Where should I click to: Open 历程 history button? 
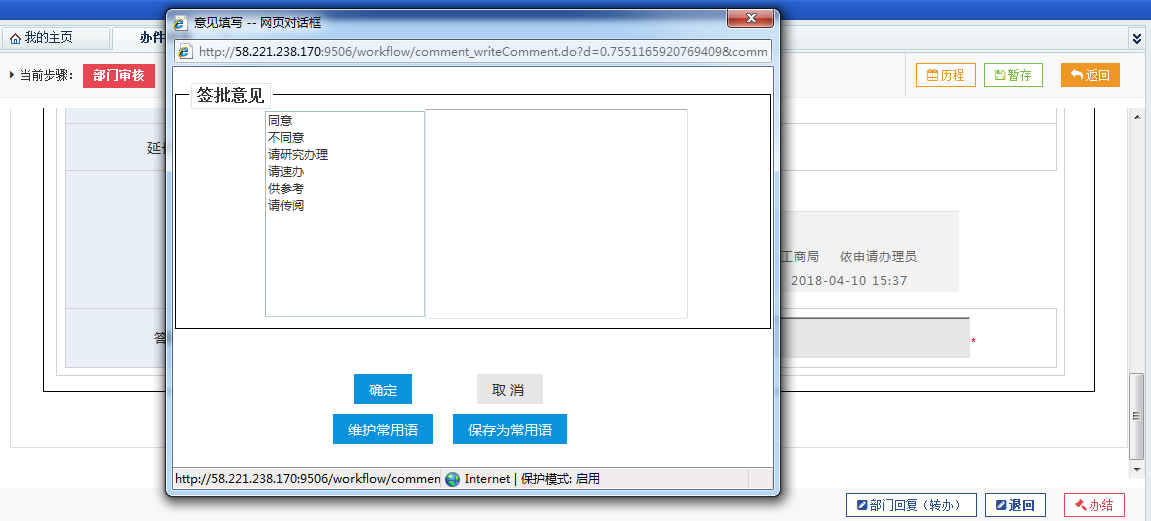(x=945, y=75)
